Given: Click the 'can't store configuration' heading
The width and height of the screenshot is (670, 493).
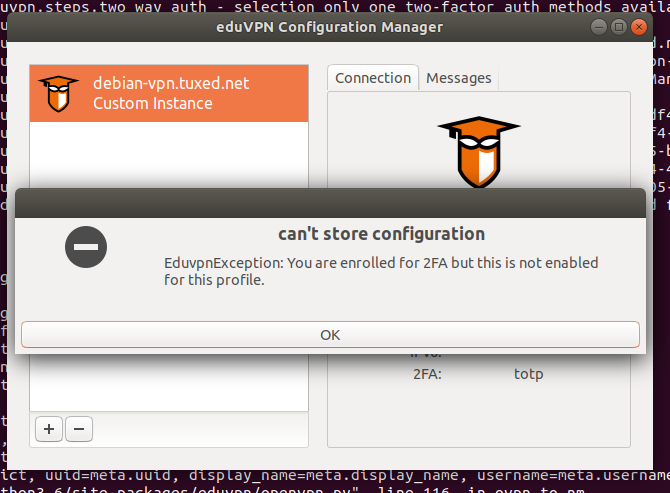Looking at the screenshot, I should (x=382, y=234).
